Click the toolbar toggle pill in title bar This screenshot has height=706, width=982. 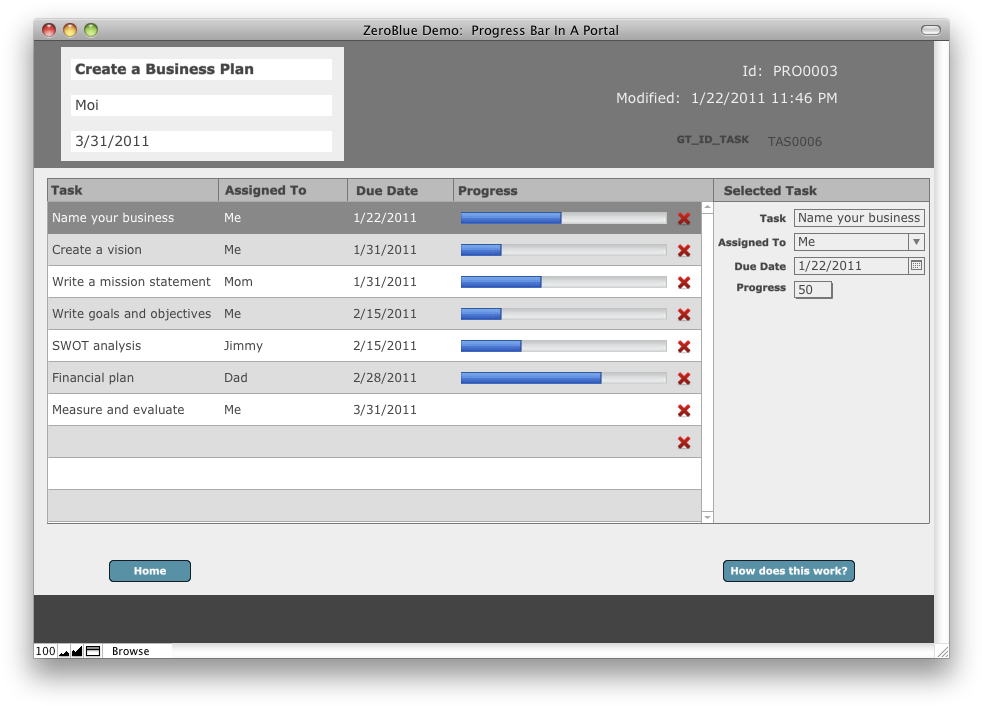coord(931,29)
